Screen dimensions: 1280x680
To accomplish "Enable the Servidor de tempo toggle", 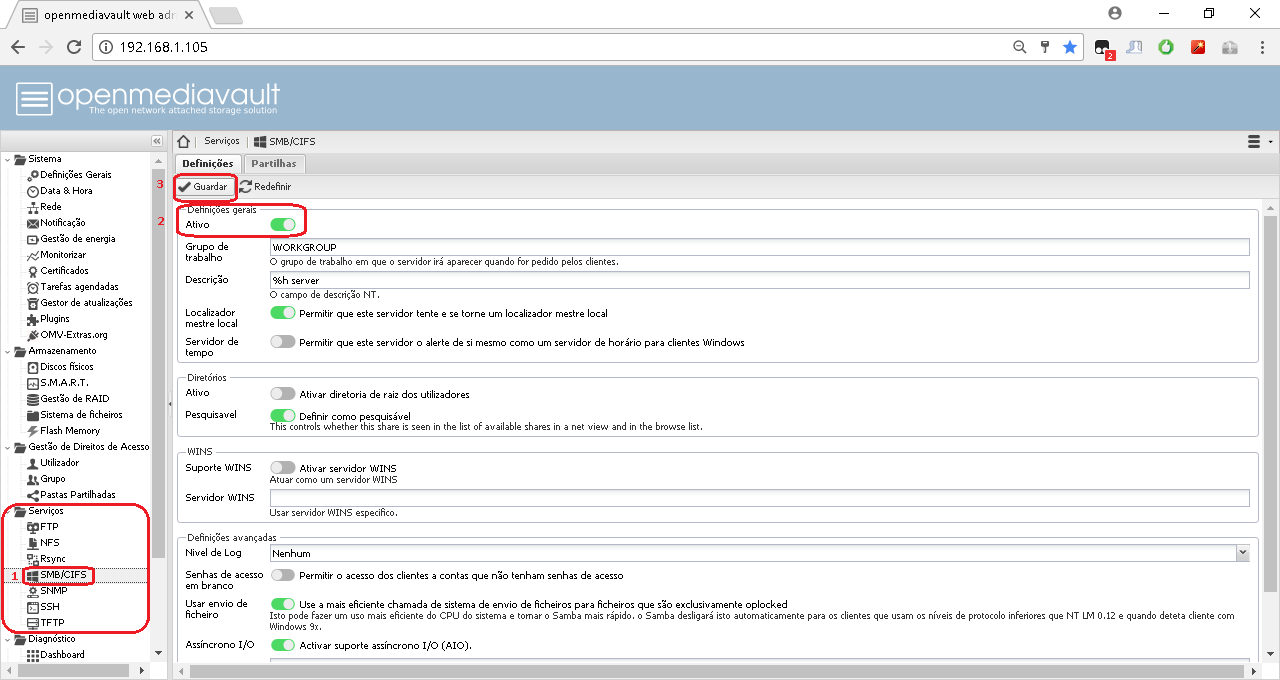I will point(283,342).
